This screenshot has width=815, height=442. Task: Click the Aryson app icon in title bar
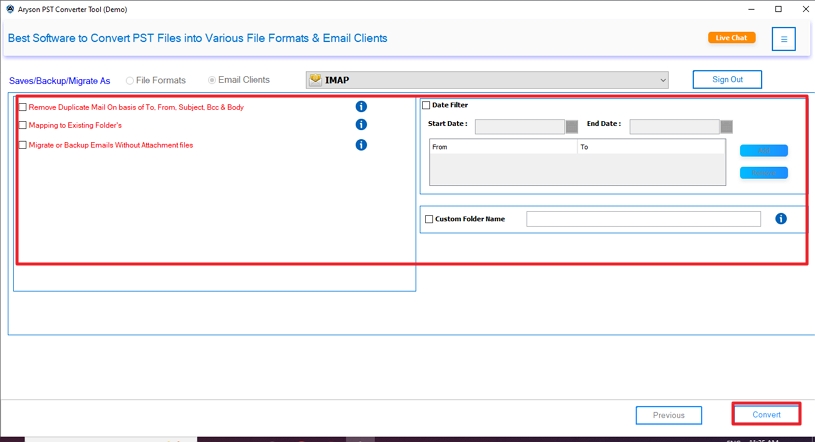point(10,9)
